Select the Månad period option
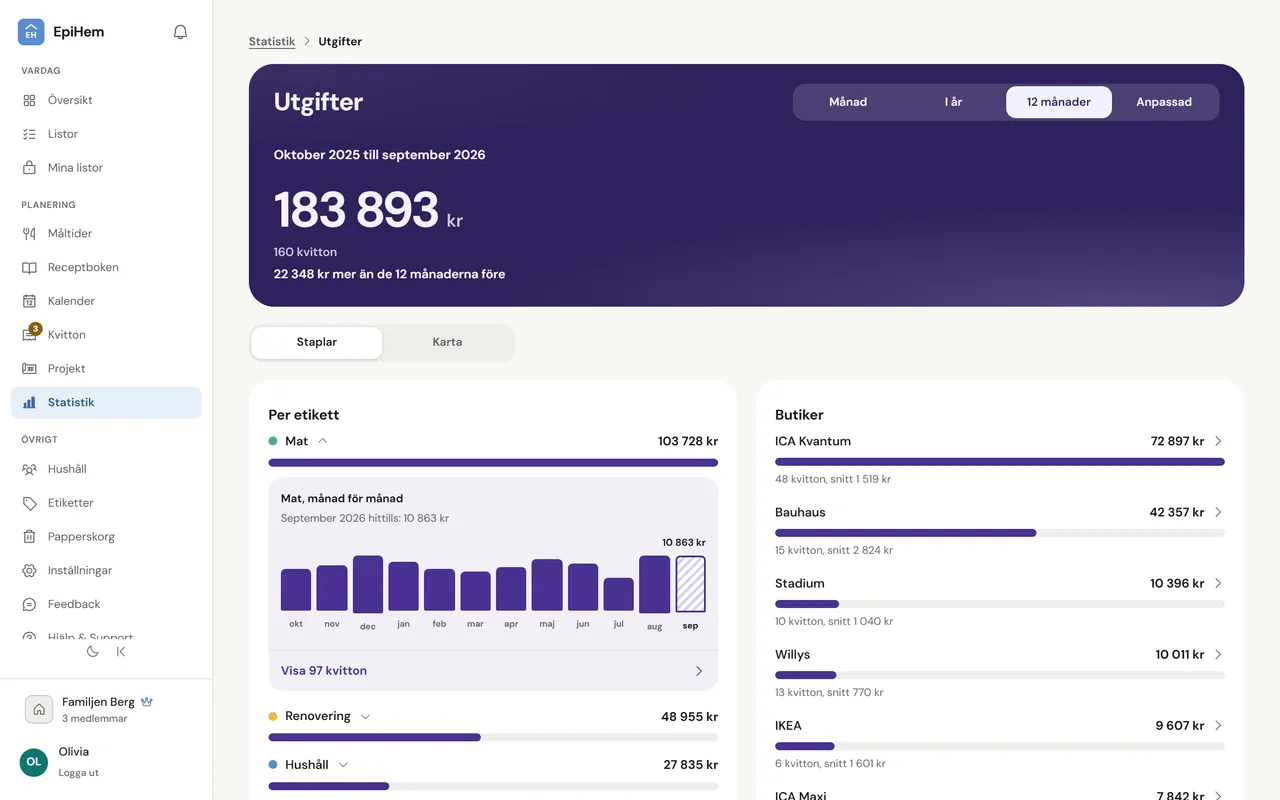 (x=848, y=102)
